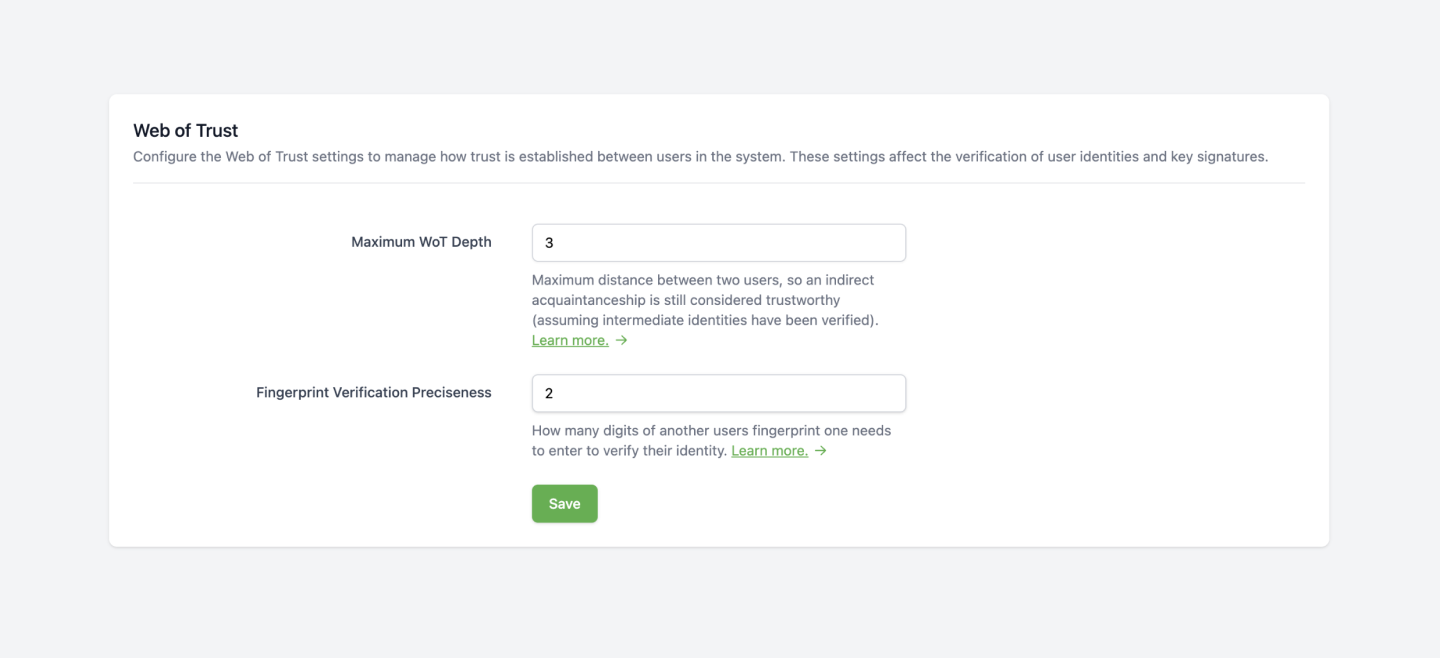Click the help text about indirect acquaintanceship
Image resolution: width=1440 pixels, height=658 pixels.
(705, 300)
